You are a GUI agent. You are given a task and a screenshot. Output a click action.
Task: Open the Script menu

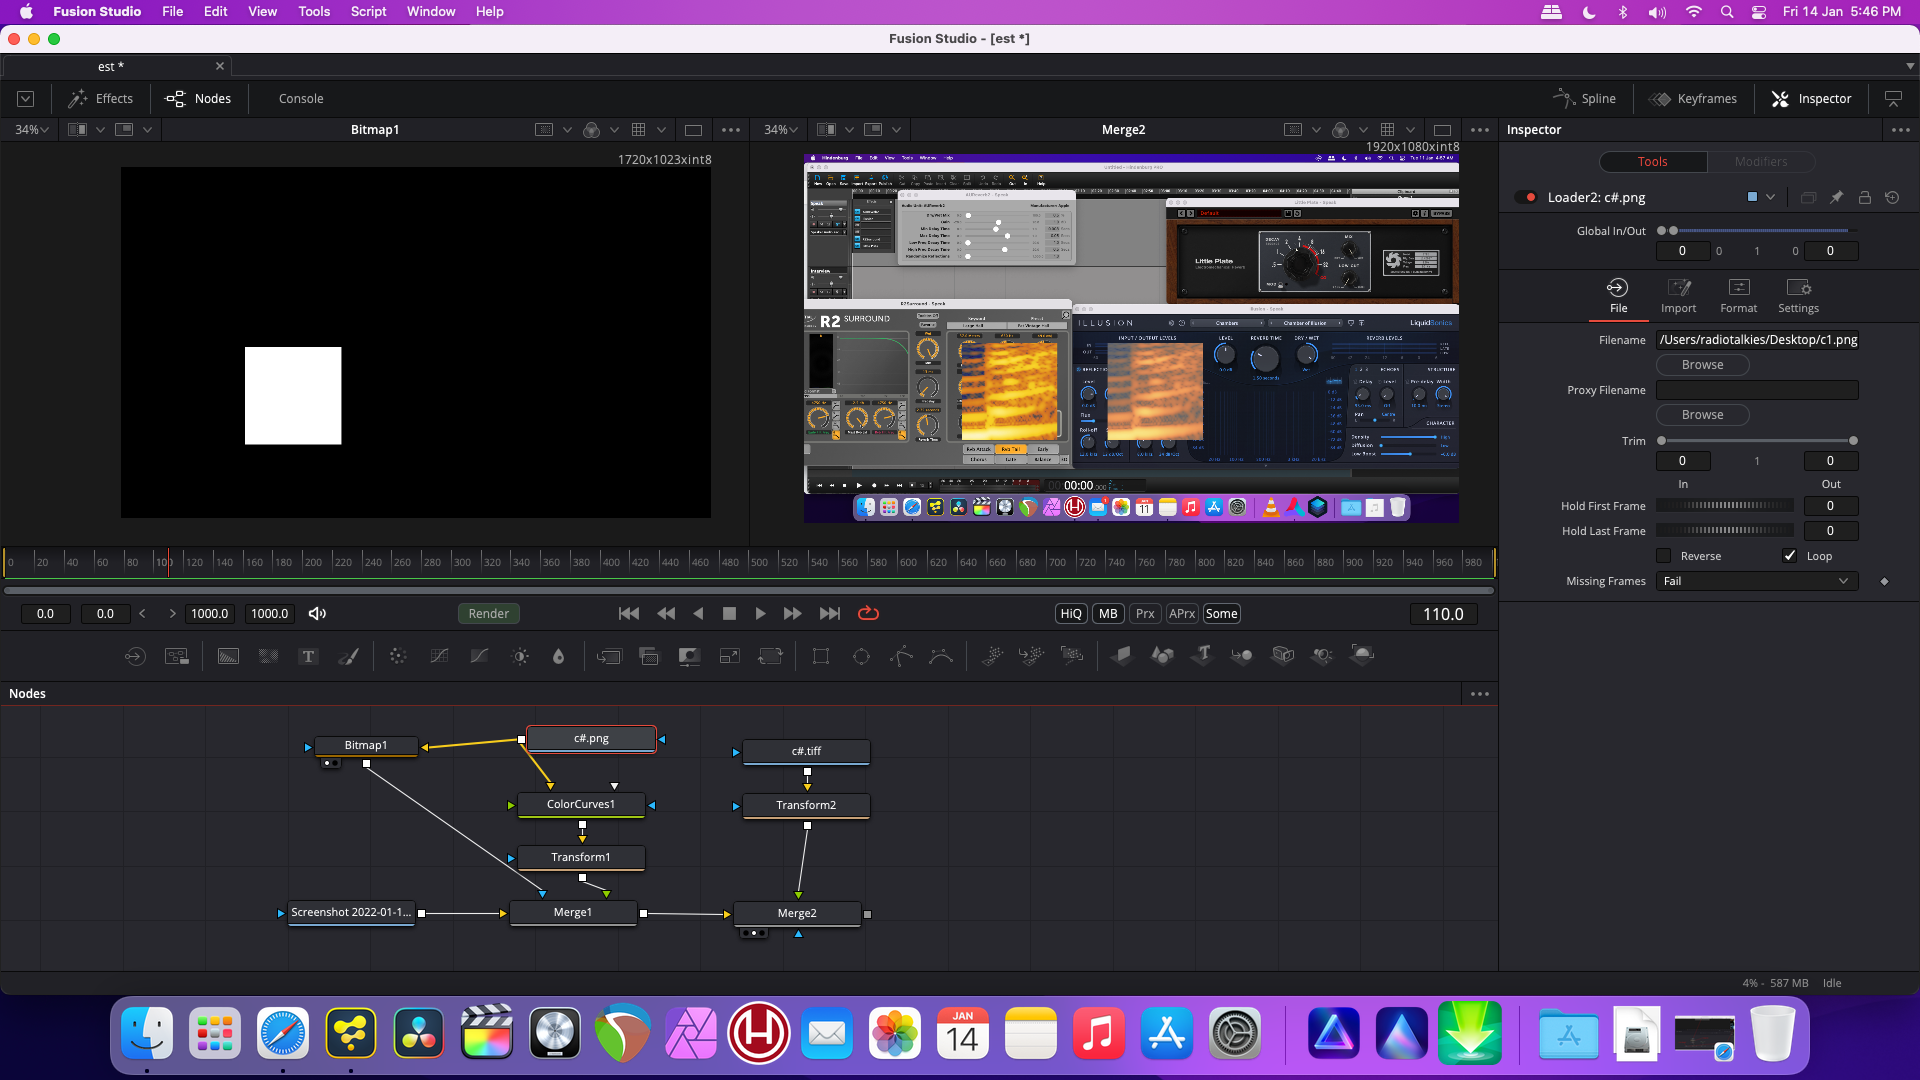click(x=368, y=12)
